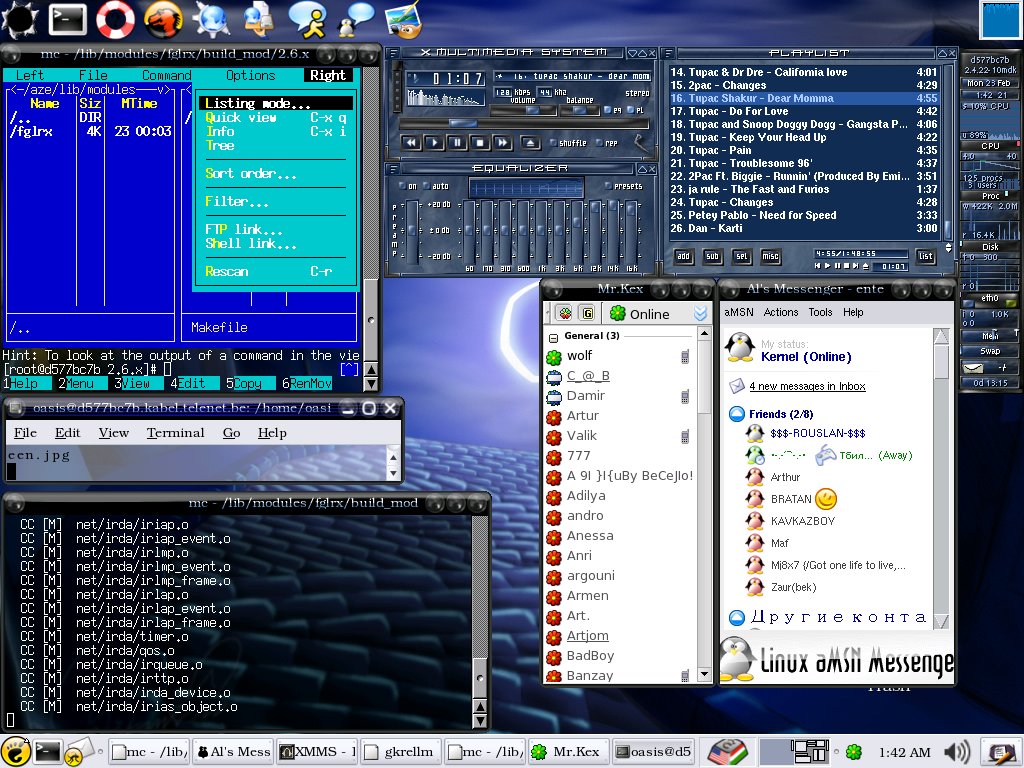Image resolution: width=1024 pixels, height=768 pixels.
Task: Open mc Options menu
Action: [251, 76]
